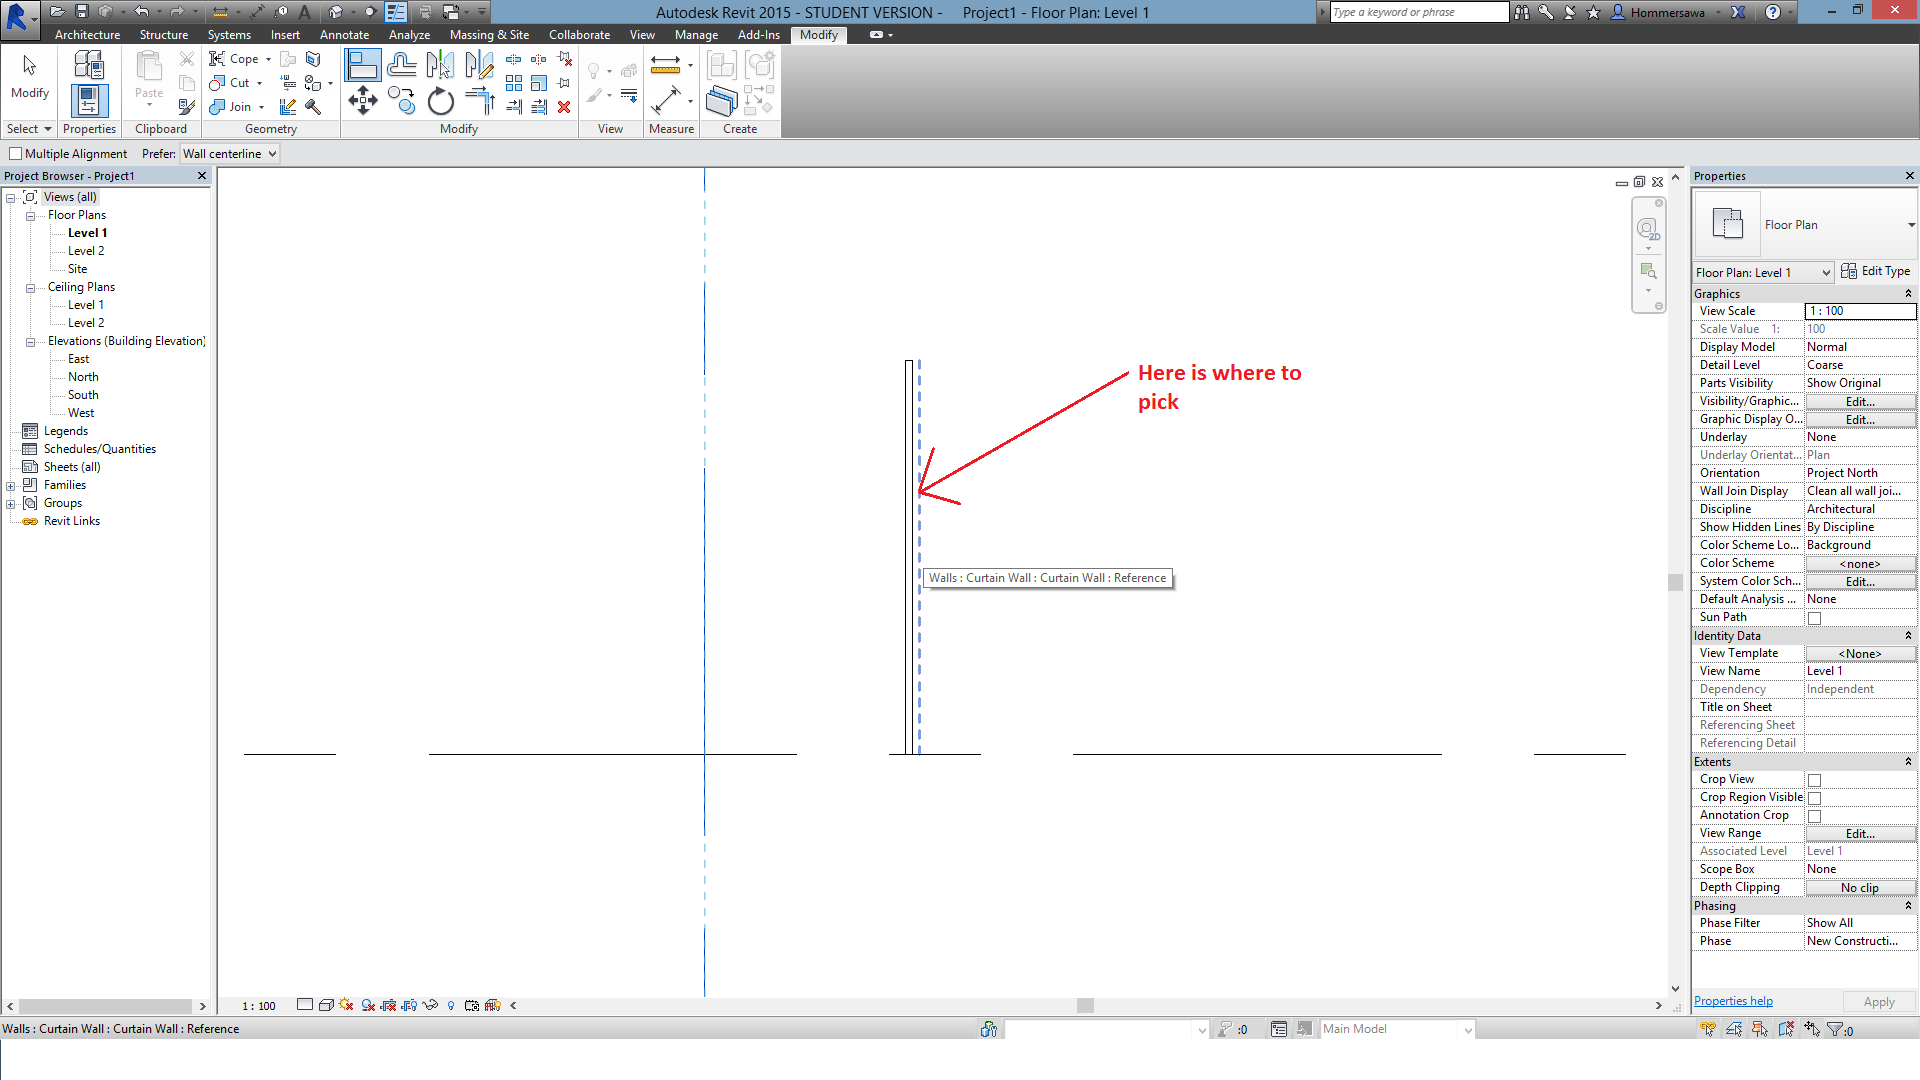Activate the Move tool
This screenshot has height=1080, width=1920.
pyautogui.click(x=363, y=99)
